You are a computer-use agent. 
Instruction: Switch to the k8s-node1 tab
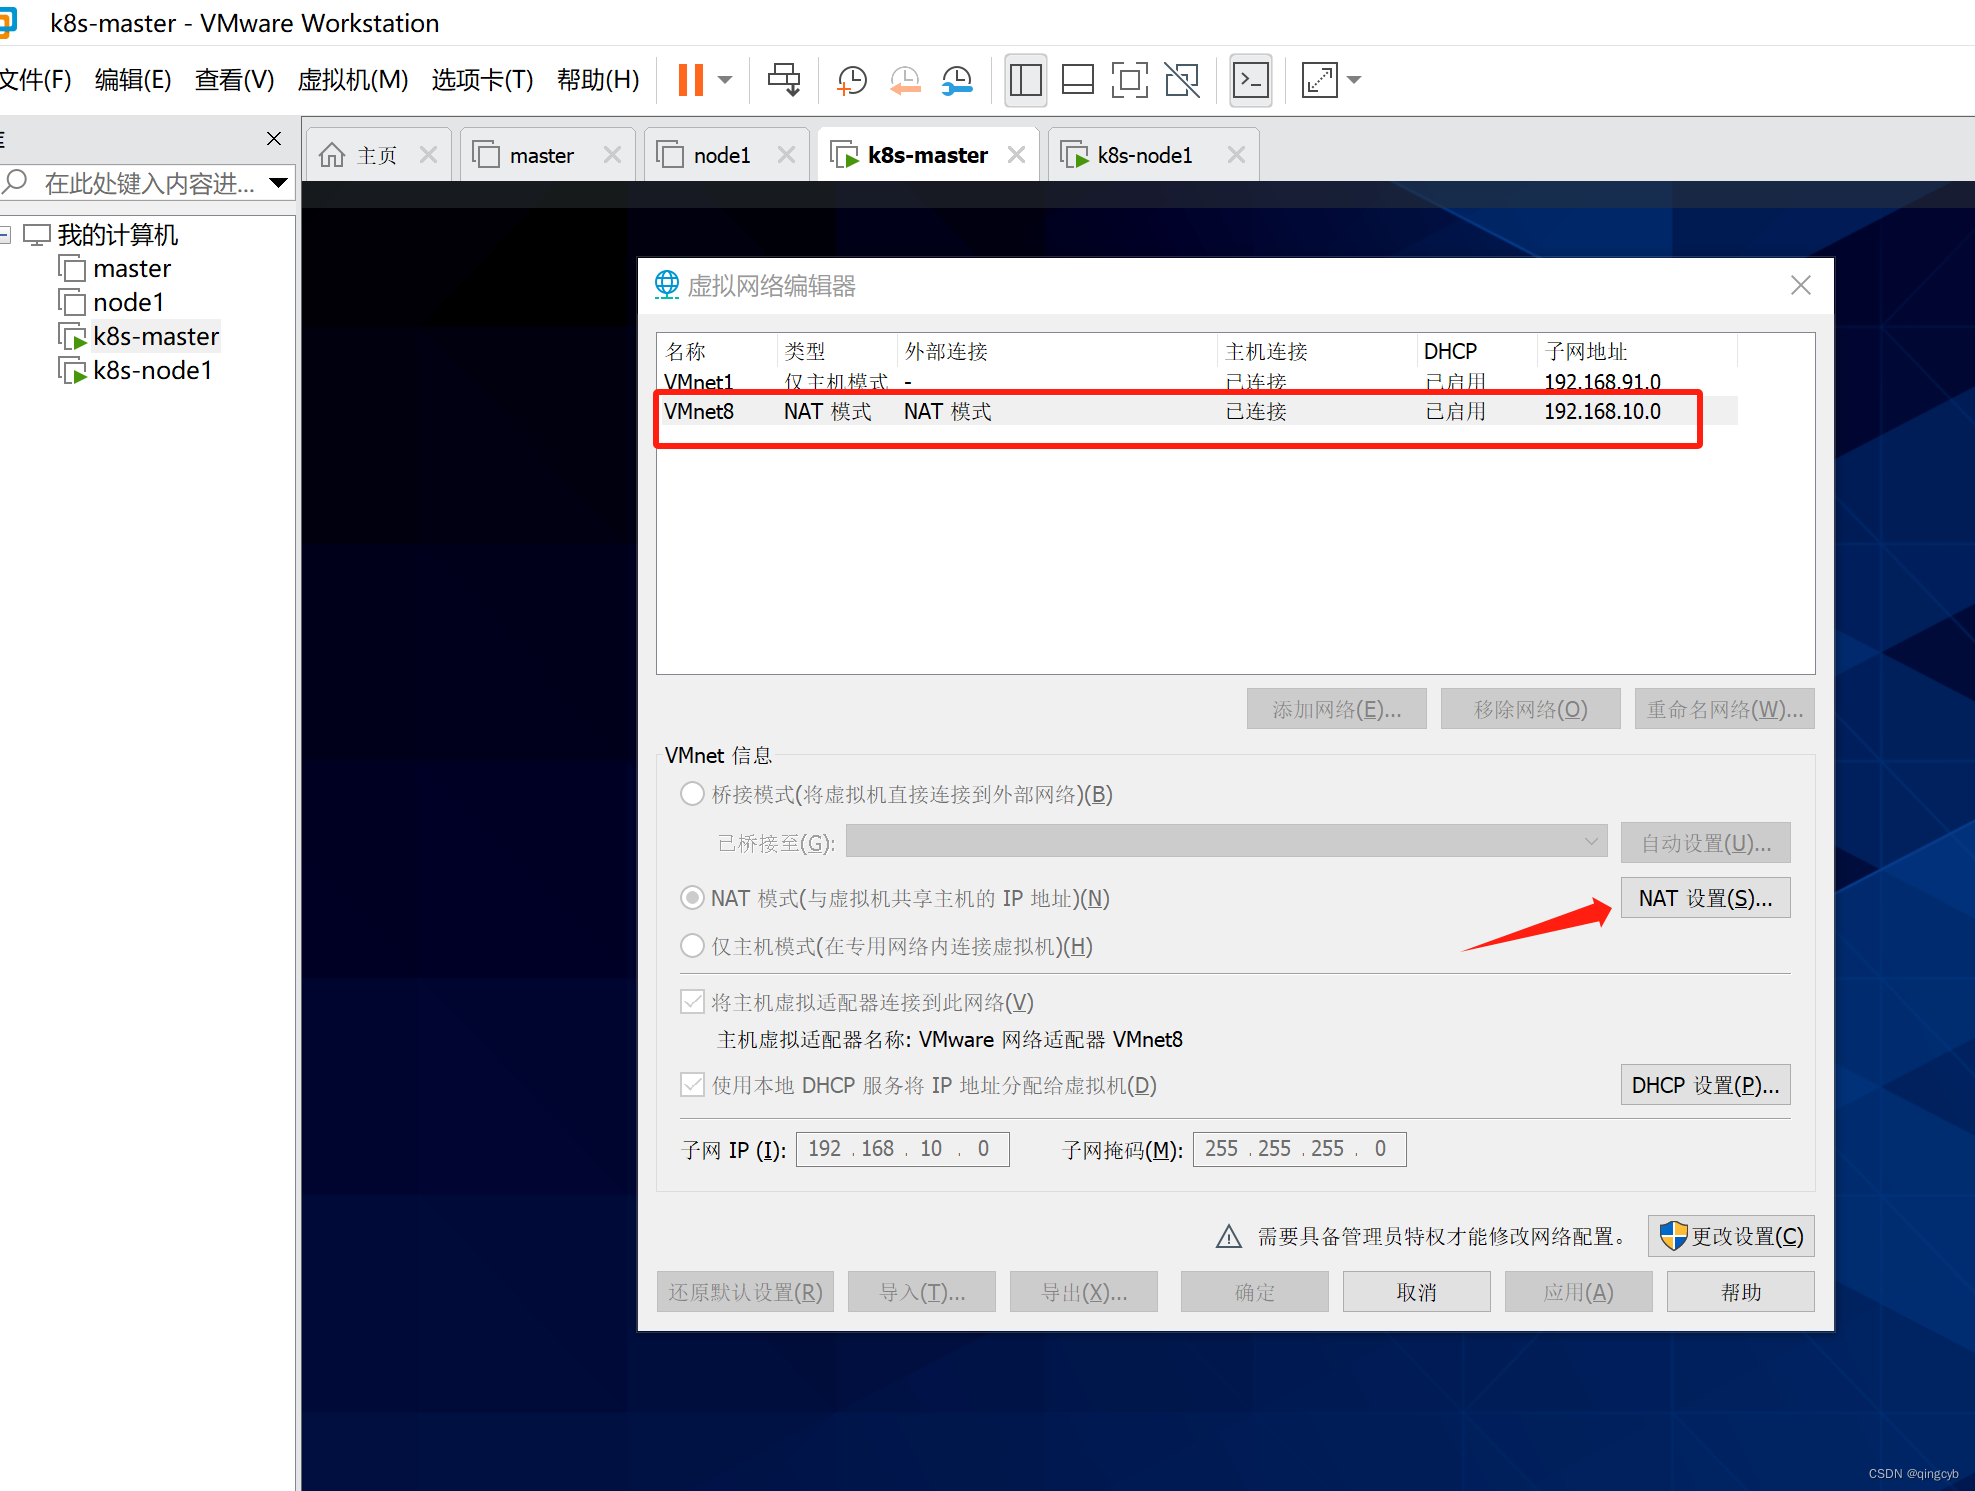pos(1143,155)
